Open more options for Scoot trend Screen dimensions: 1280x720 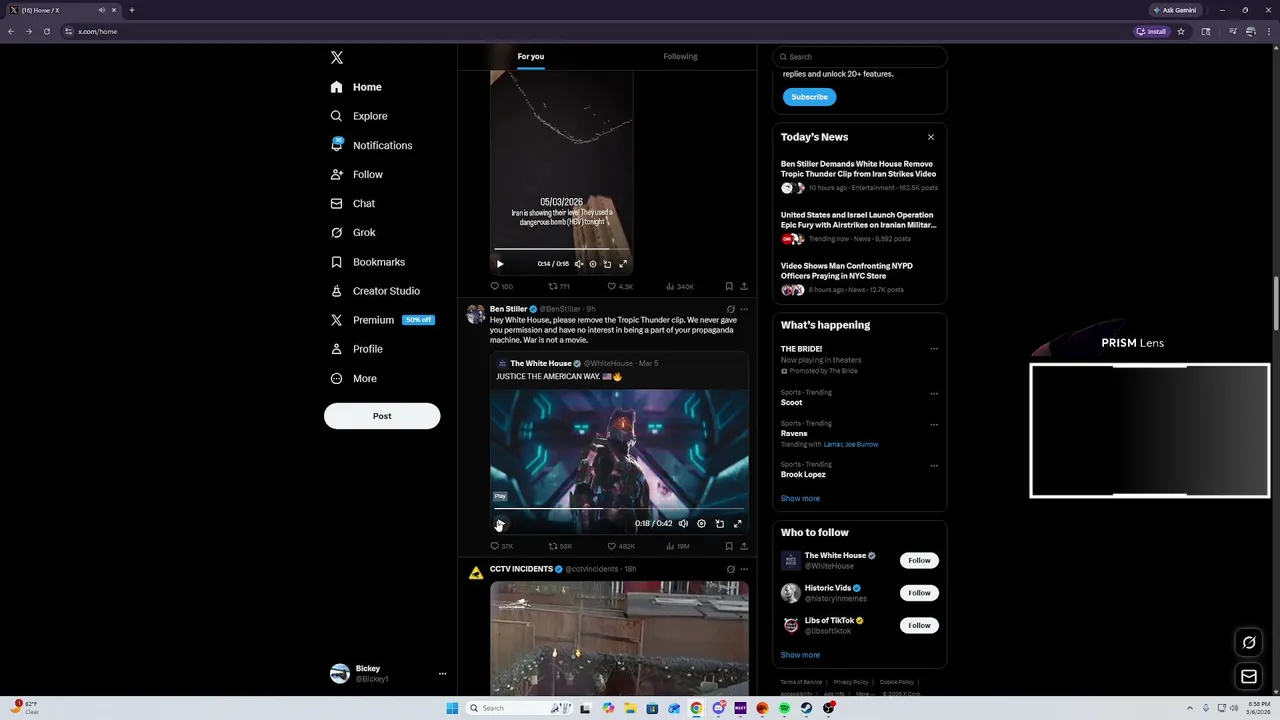click(x=934, y=393)
